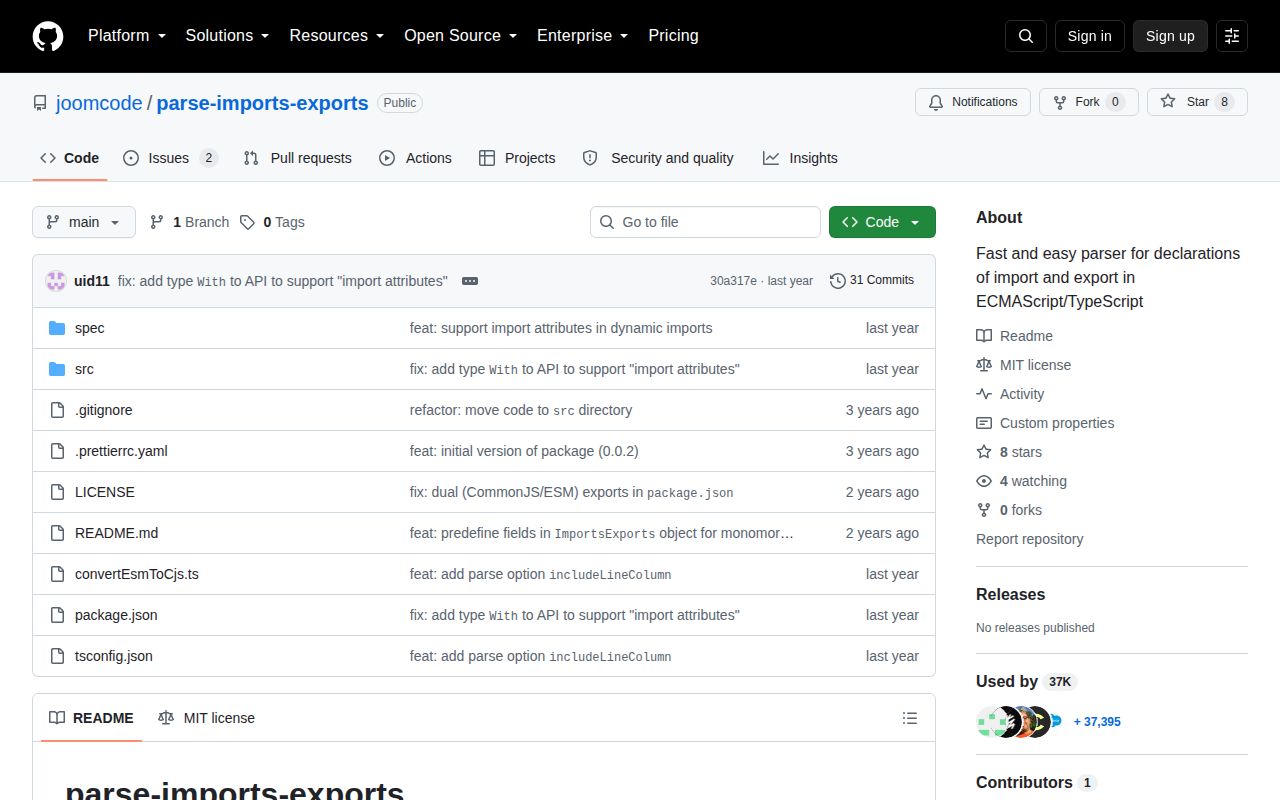Open the tsconfig.json file
The height and width of the screenshot is (800, 1280).
pos(114,656)
